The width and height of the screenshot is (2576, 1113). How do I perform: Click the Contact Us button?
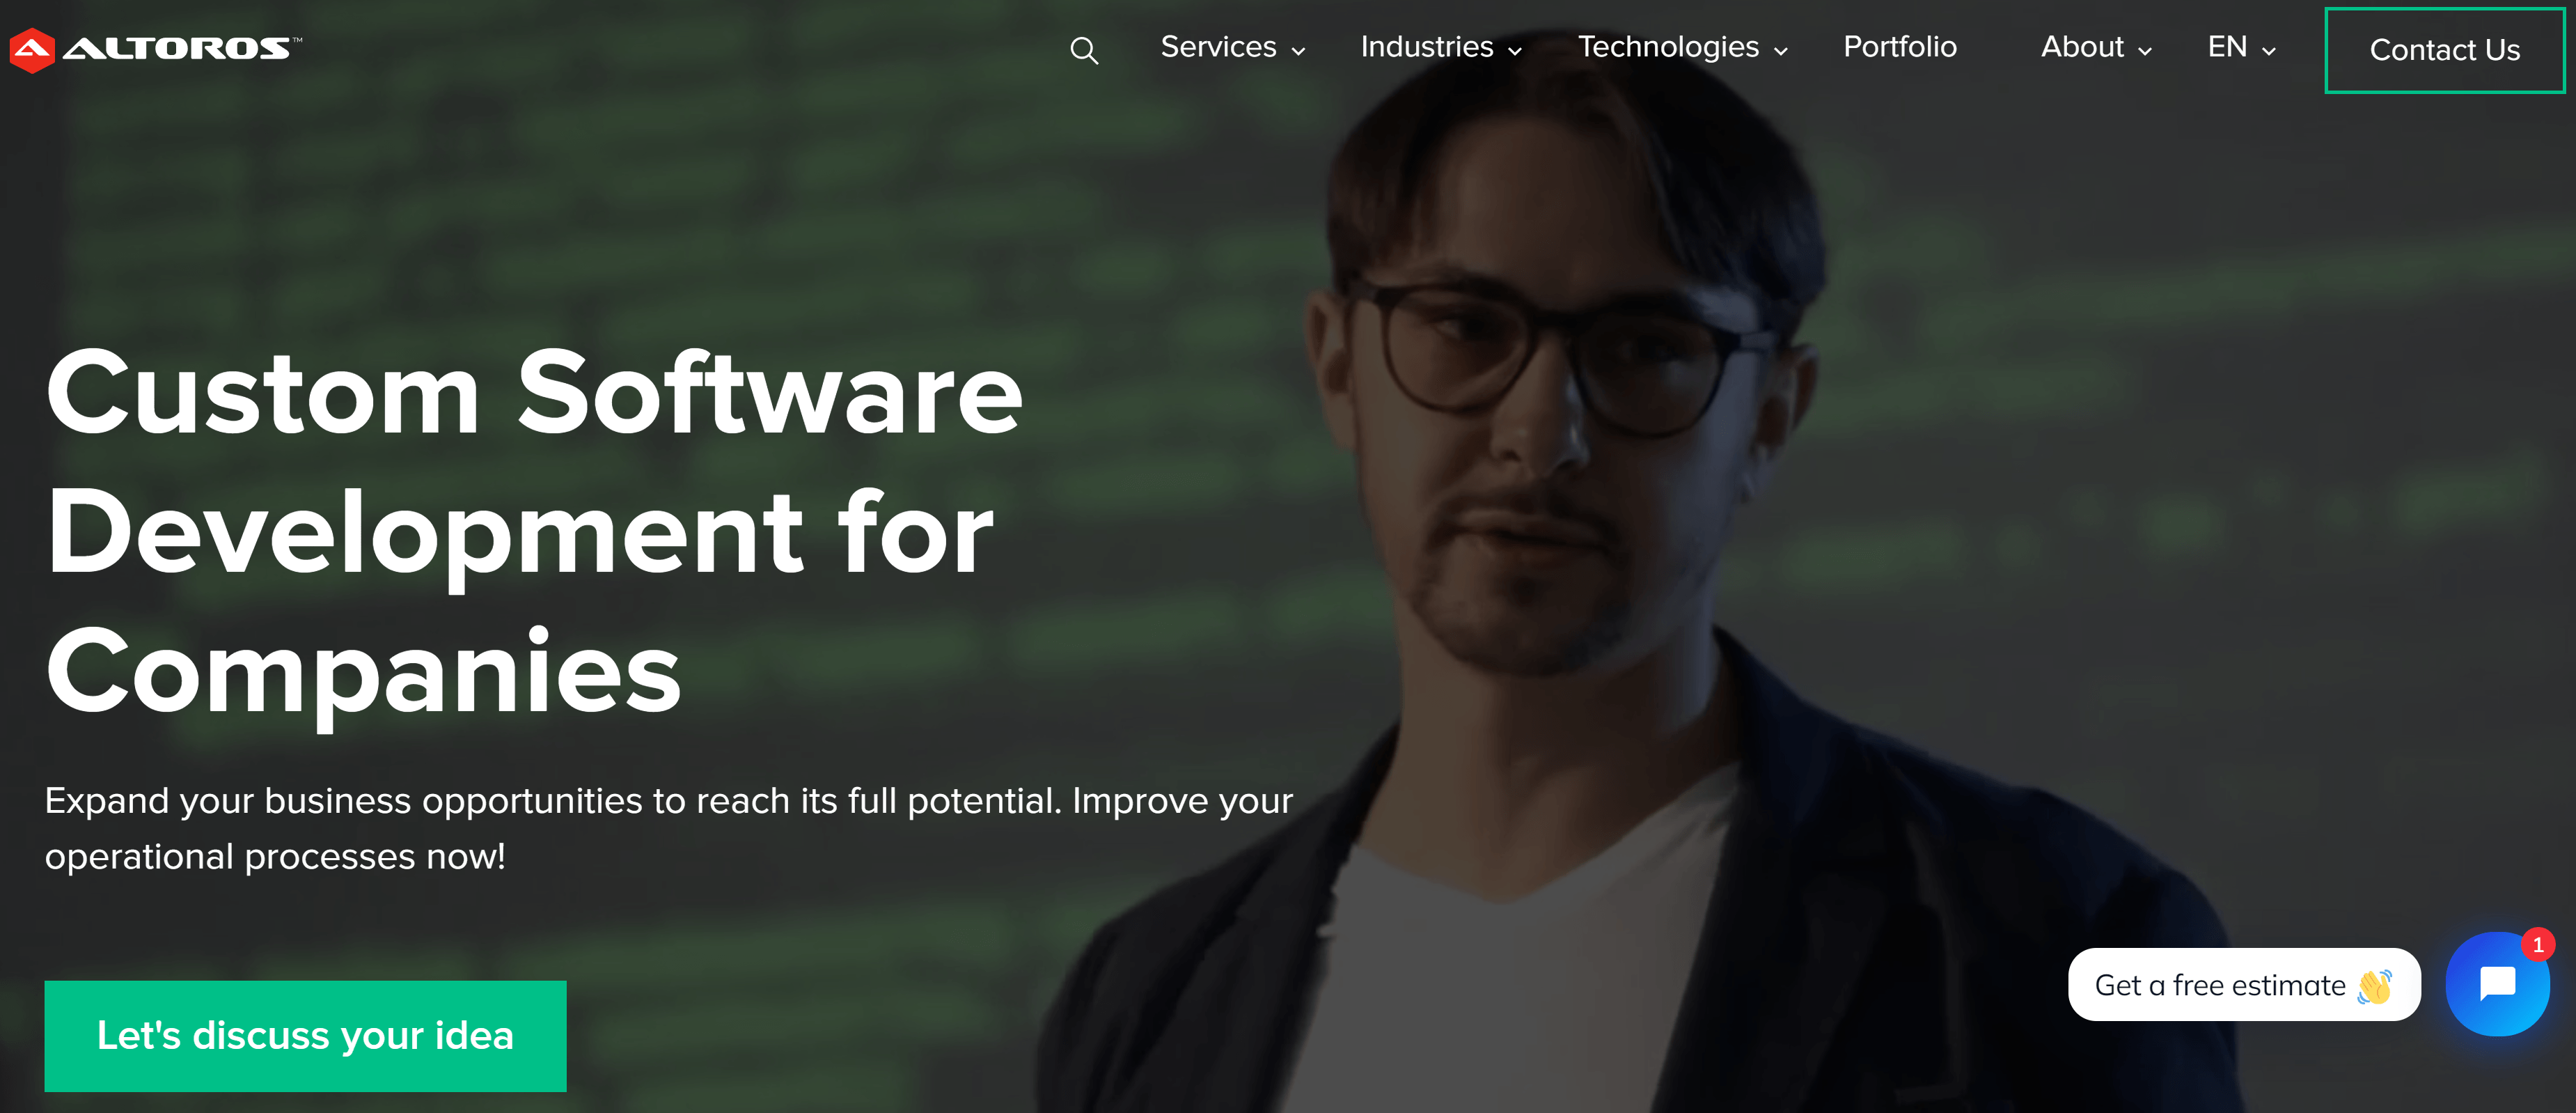point(2444,50)
